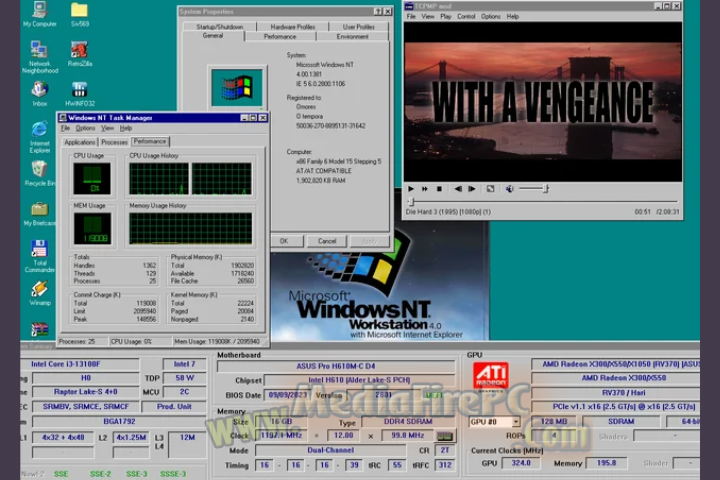
Task: Open Options menu in media player
Action: tap(491, 16)
